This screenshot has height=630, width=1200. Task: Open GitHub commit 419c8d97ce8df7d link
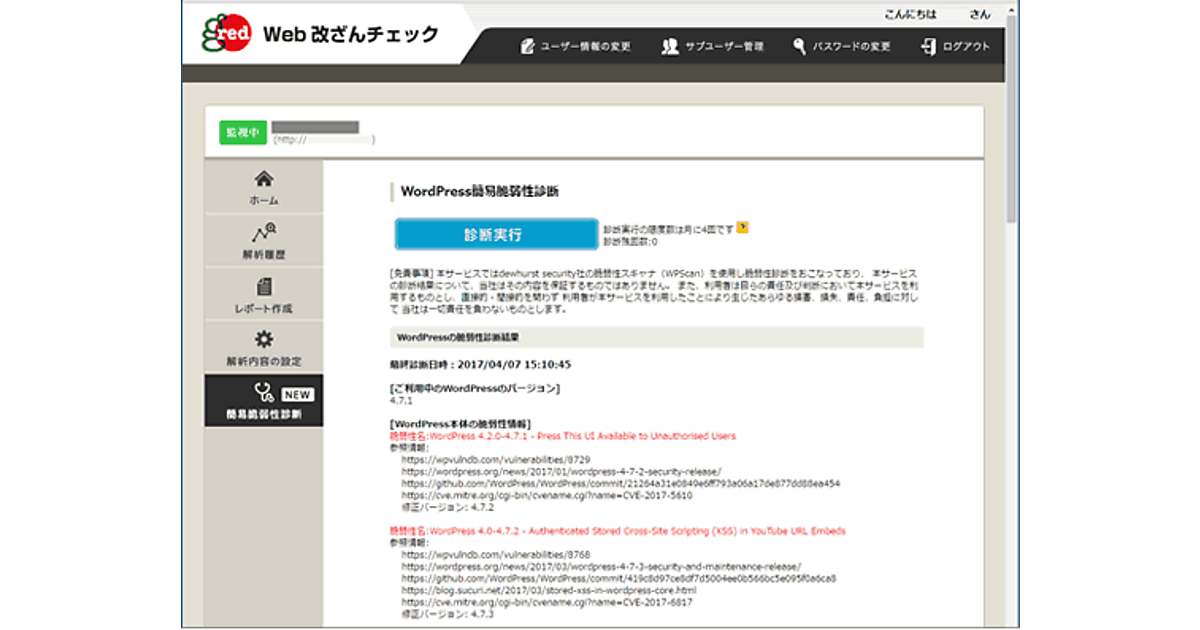(619, 578)
